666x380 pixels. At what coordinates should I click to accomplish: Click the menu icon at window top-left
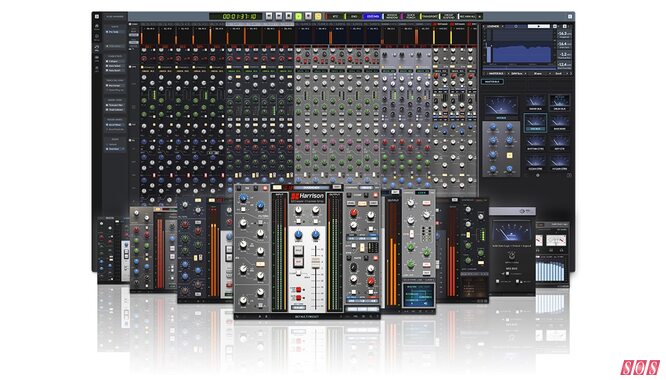97,16
